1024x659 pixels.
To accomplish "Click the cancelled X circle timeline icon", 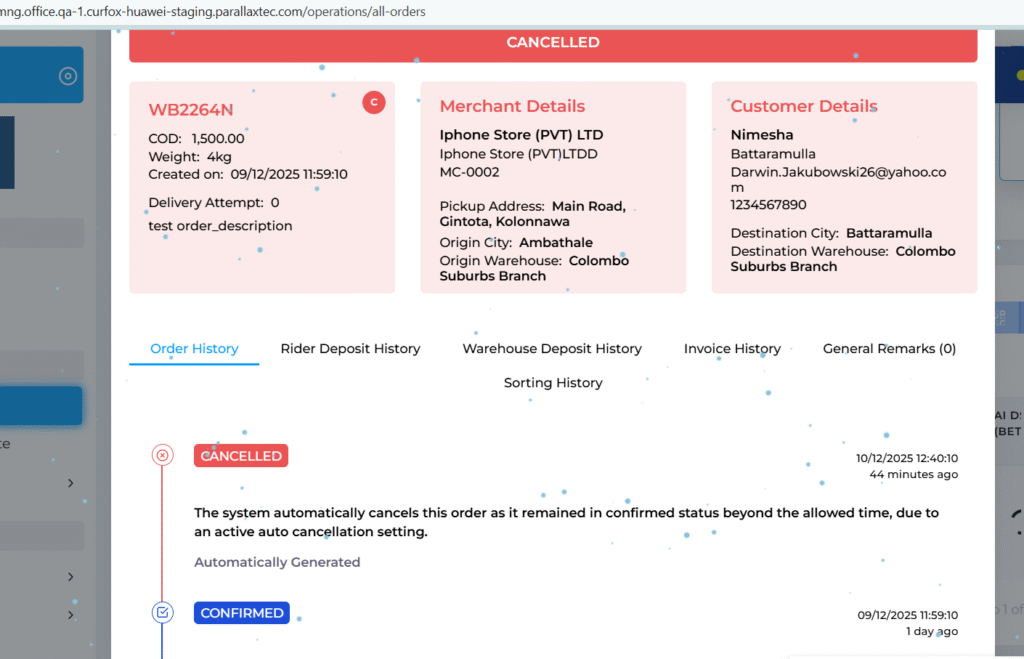I will point(162,456).
